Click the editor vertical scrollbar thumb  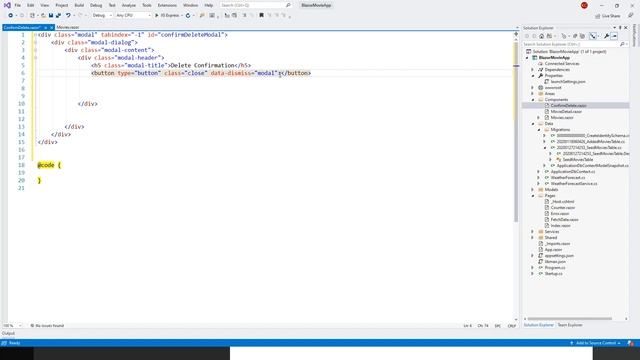coord(516,131)
